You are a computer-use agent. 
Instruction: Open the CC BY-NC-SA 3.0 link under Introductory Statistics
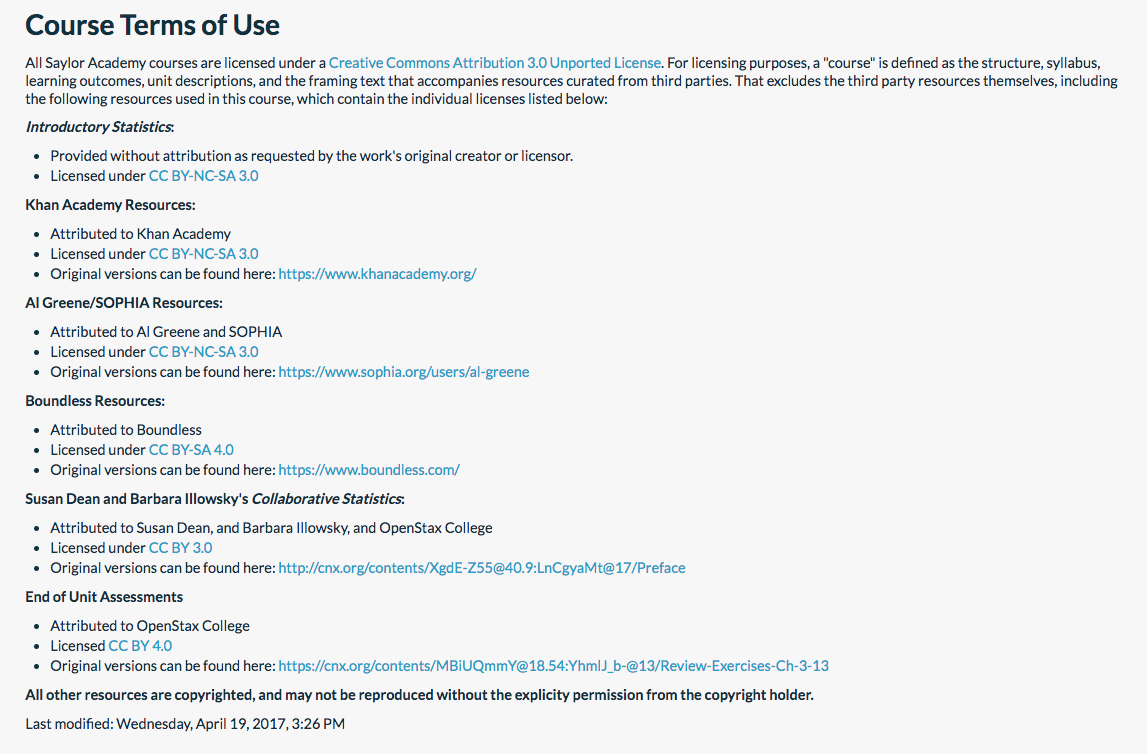click(203, 176)
